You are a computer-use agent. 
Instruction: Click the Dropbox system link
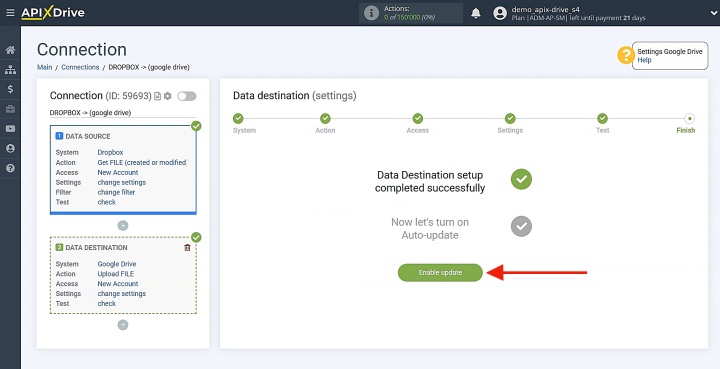pos(110,152)
